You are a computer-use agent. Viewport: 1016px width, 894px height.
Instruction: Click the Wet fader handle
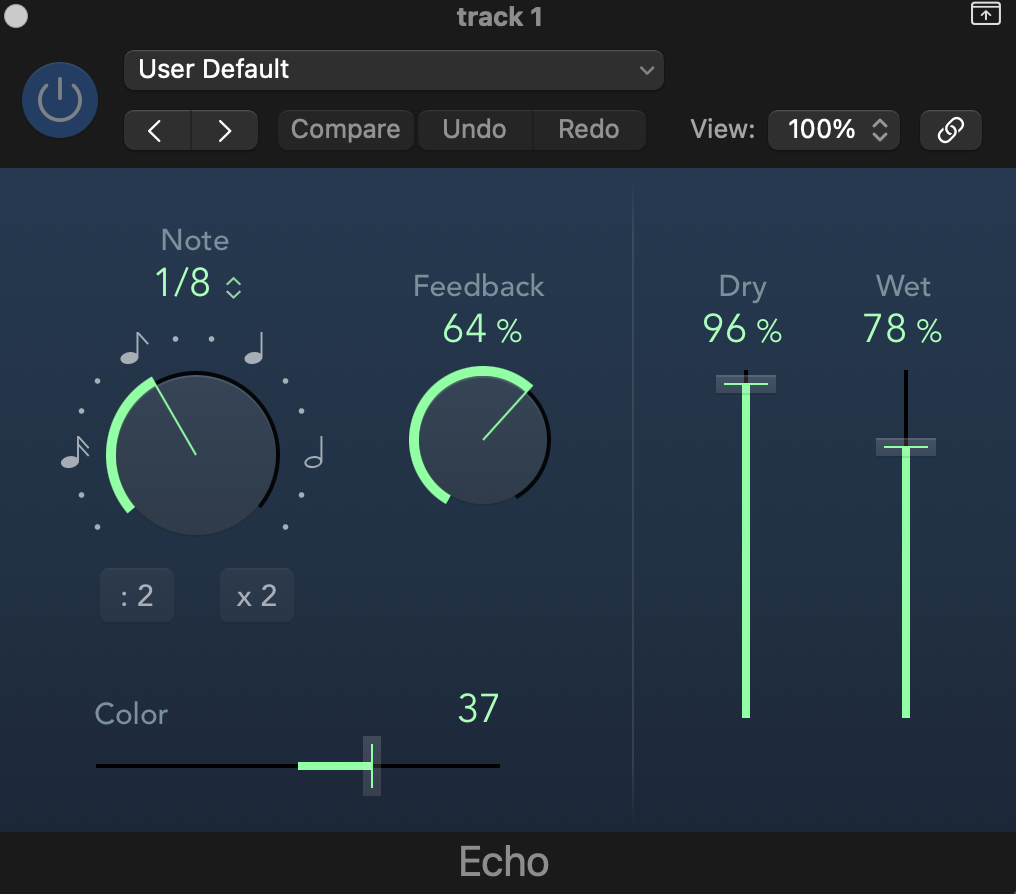click(906, 447)
